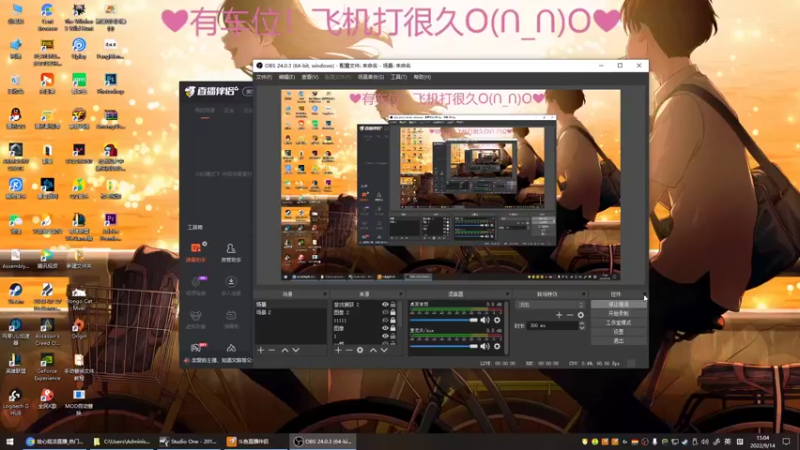Image resolution: width=800 pixels, height=450 pixels.
Task: Open the 帮助(H) menu in OBS
Action: [x=422, y=77]
